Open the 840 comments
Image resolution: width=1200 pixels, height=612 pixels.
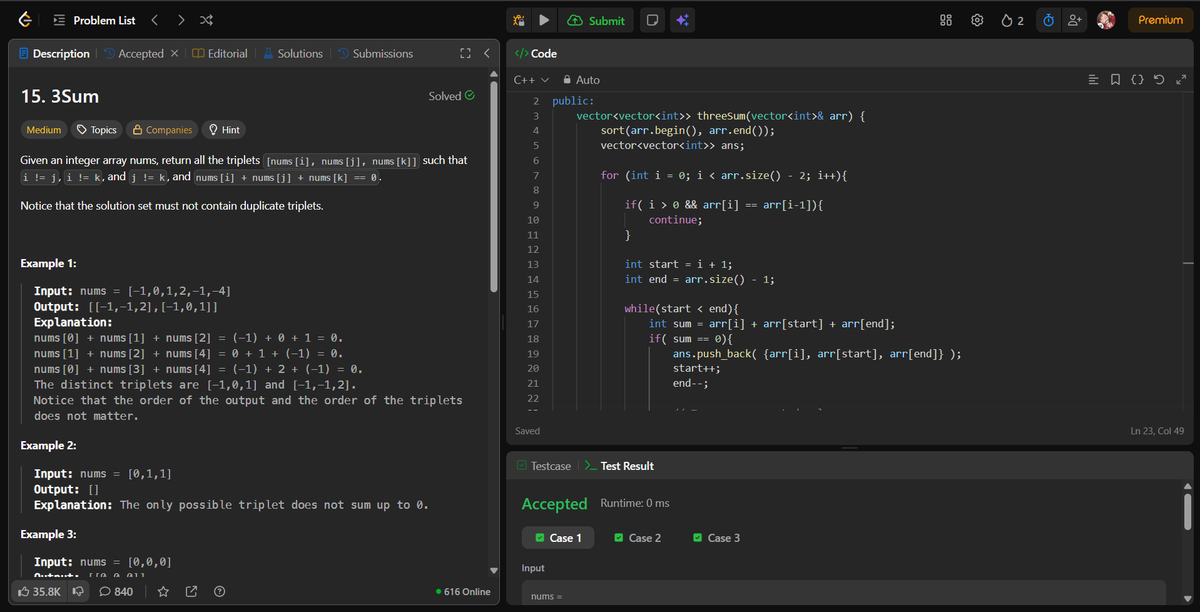click(116, 592)
